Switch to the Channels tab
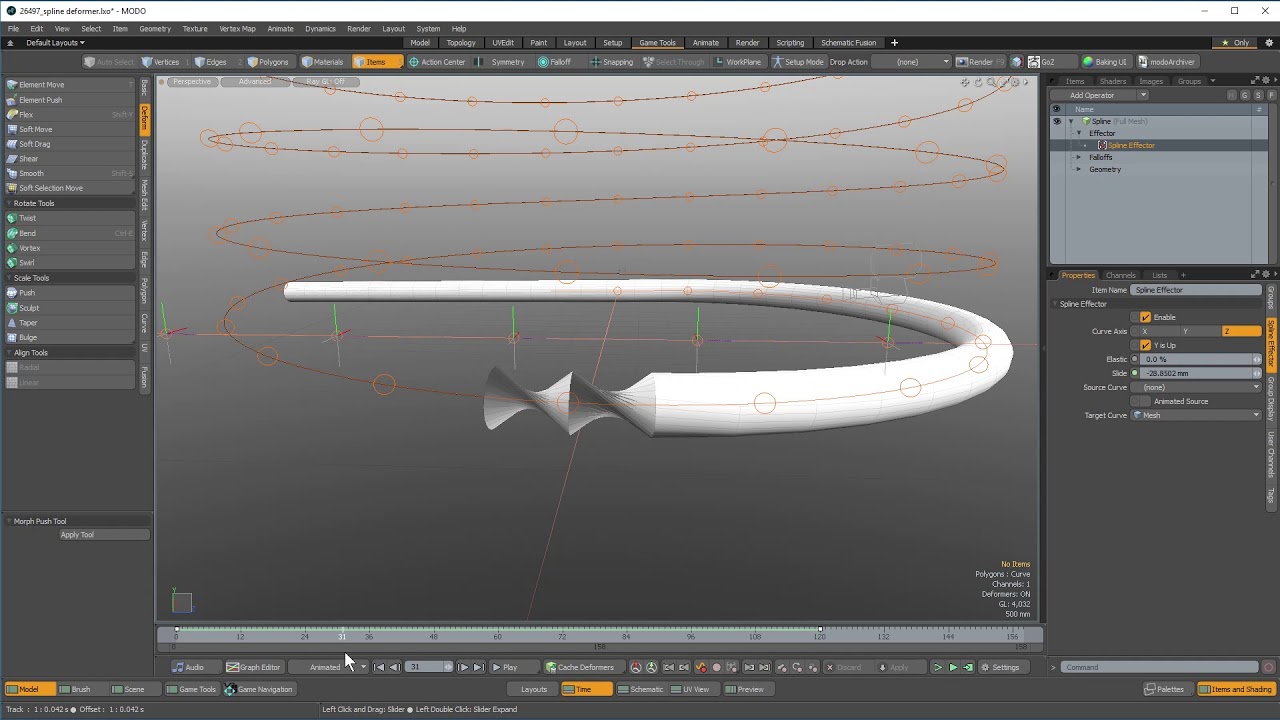The height and width of the screenshot is (720, 1280). (x=1120, y=275)
